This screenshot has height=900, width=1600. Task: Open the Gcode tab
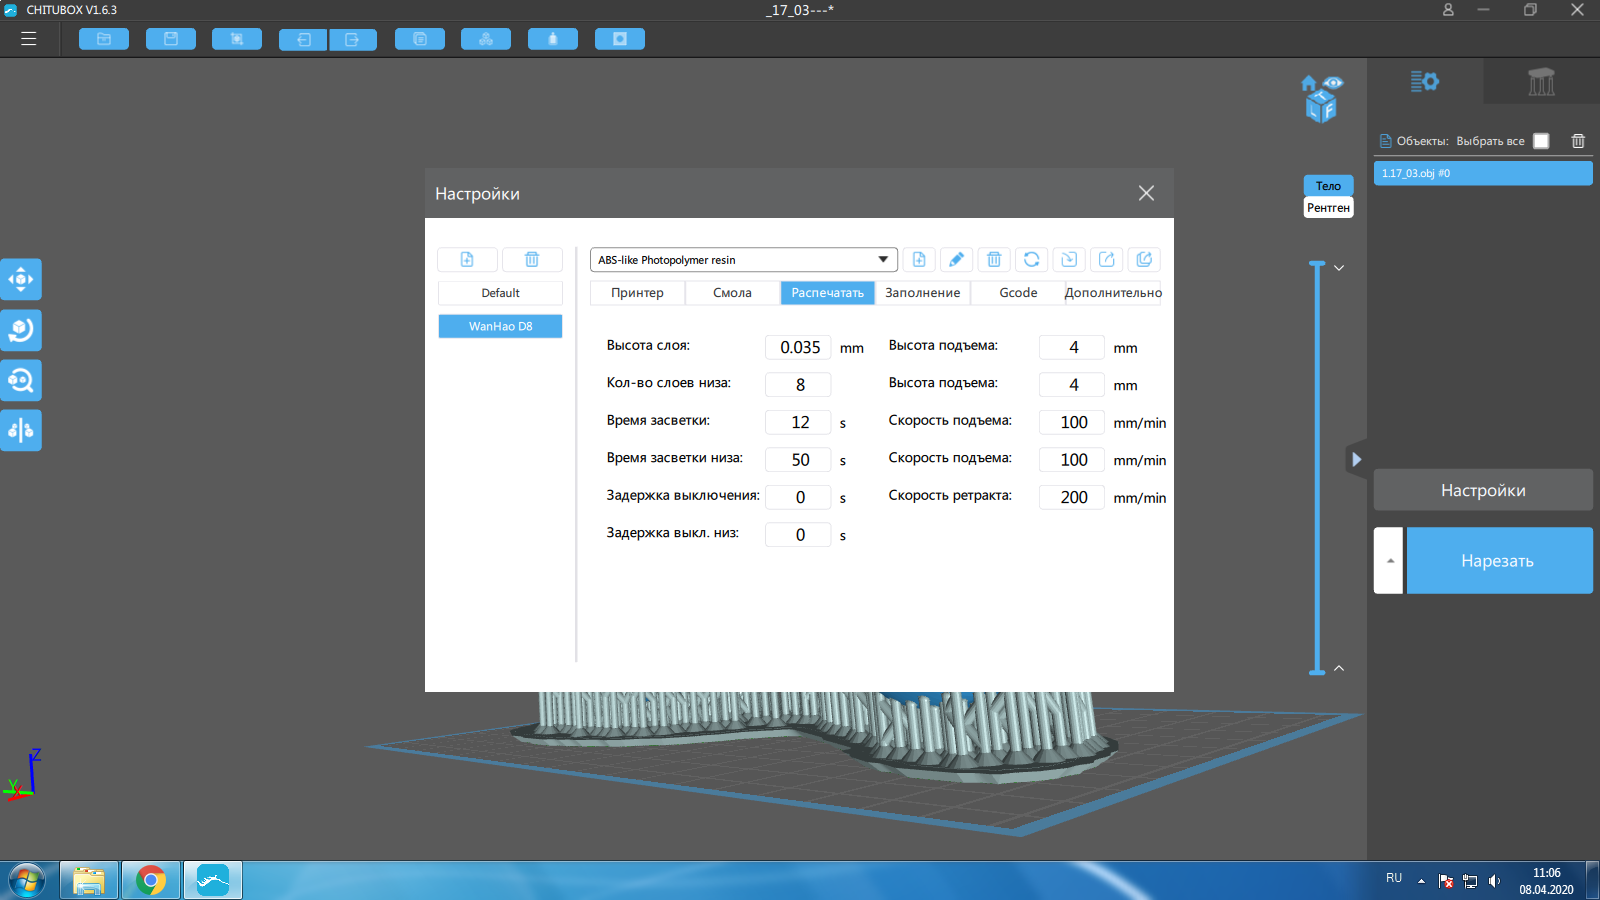[1018, 293]
